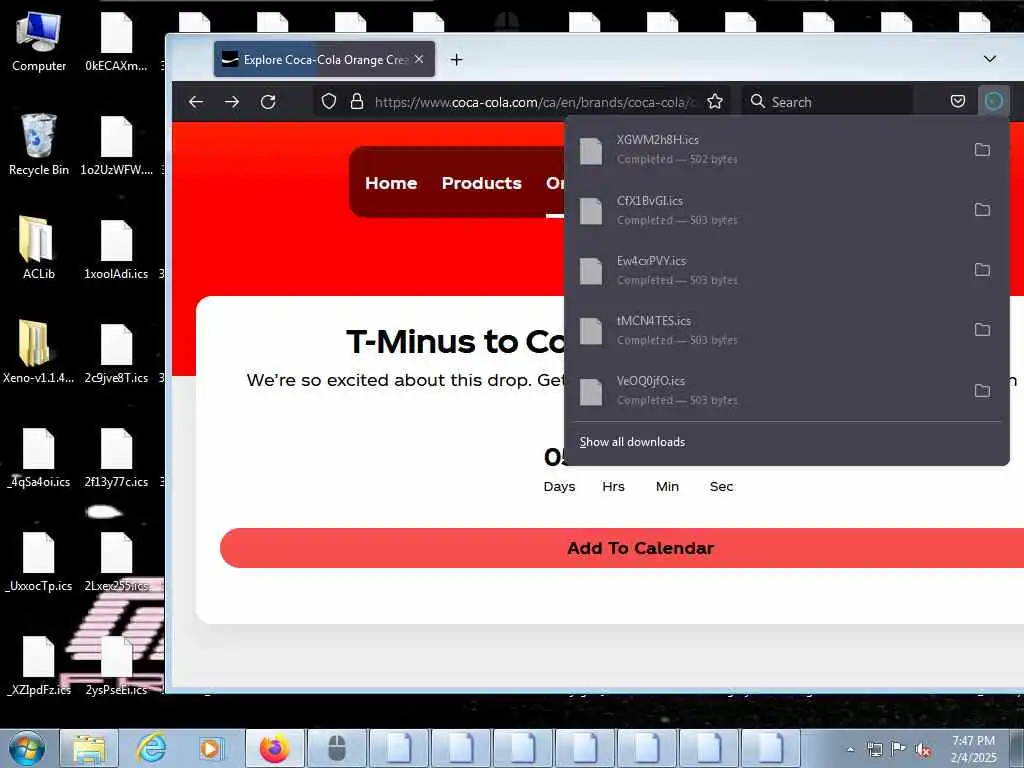Open downloaded file Ew4cxPVY.ics

(765, 270)
